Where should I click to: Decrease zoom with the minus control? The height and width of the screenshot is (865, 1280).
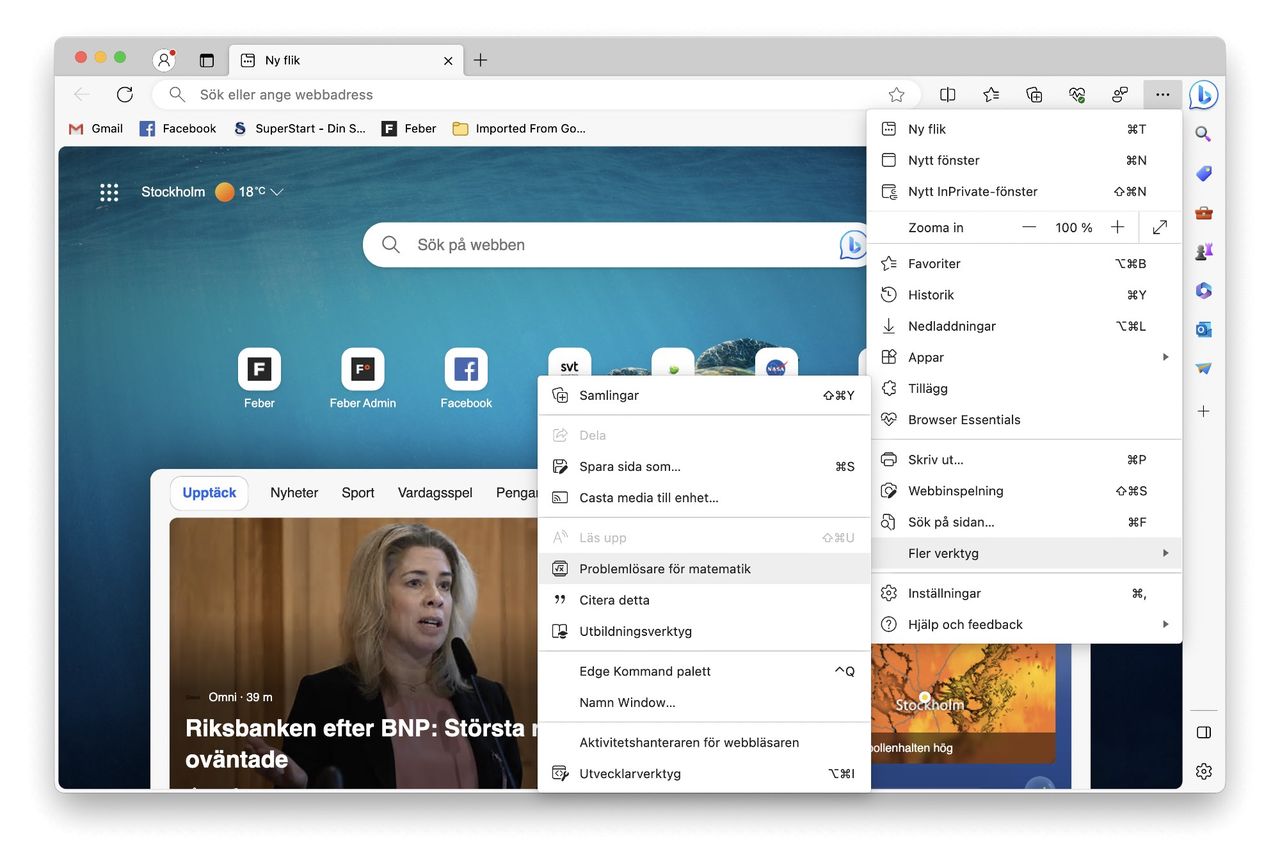[x=1028, y=227]
